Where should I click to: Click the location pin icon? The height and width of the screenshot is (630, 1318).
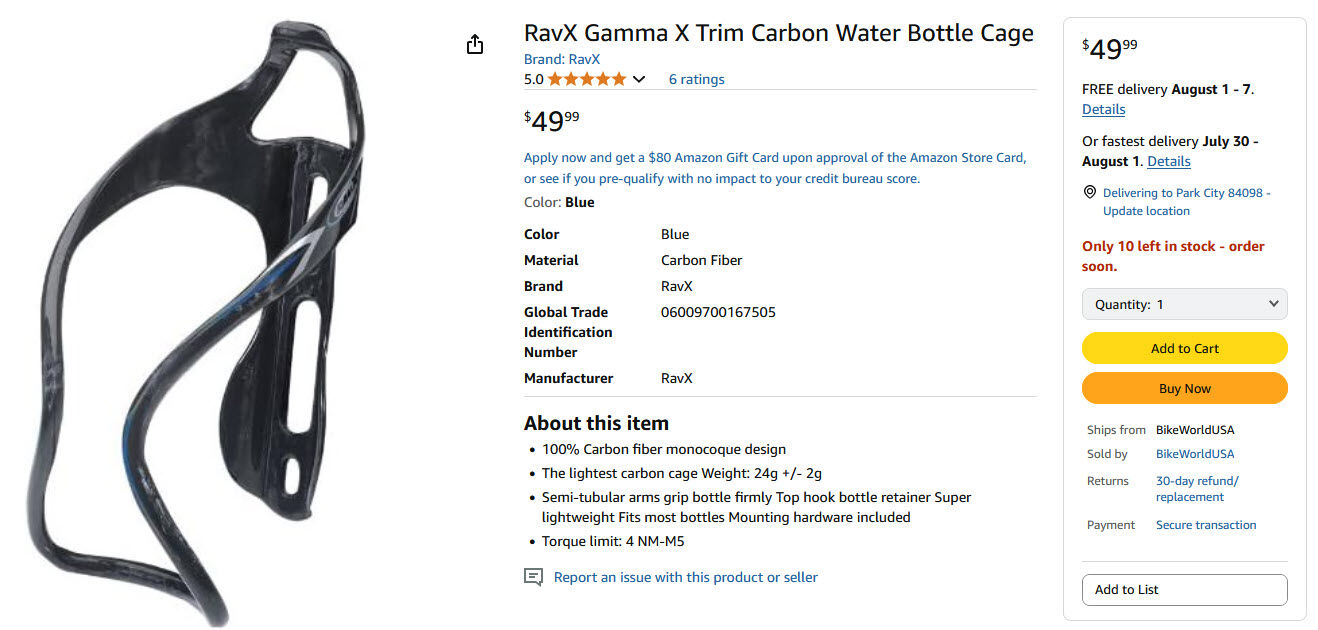tap(1089, 193)
